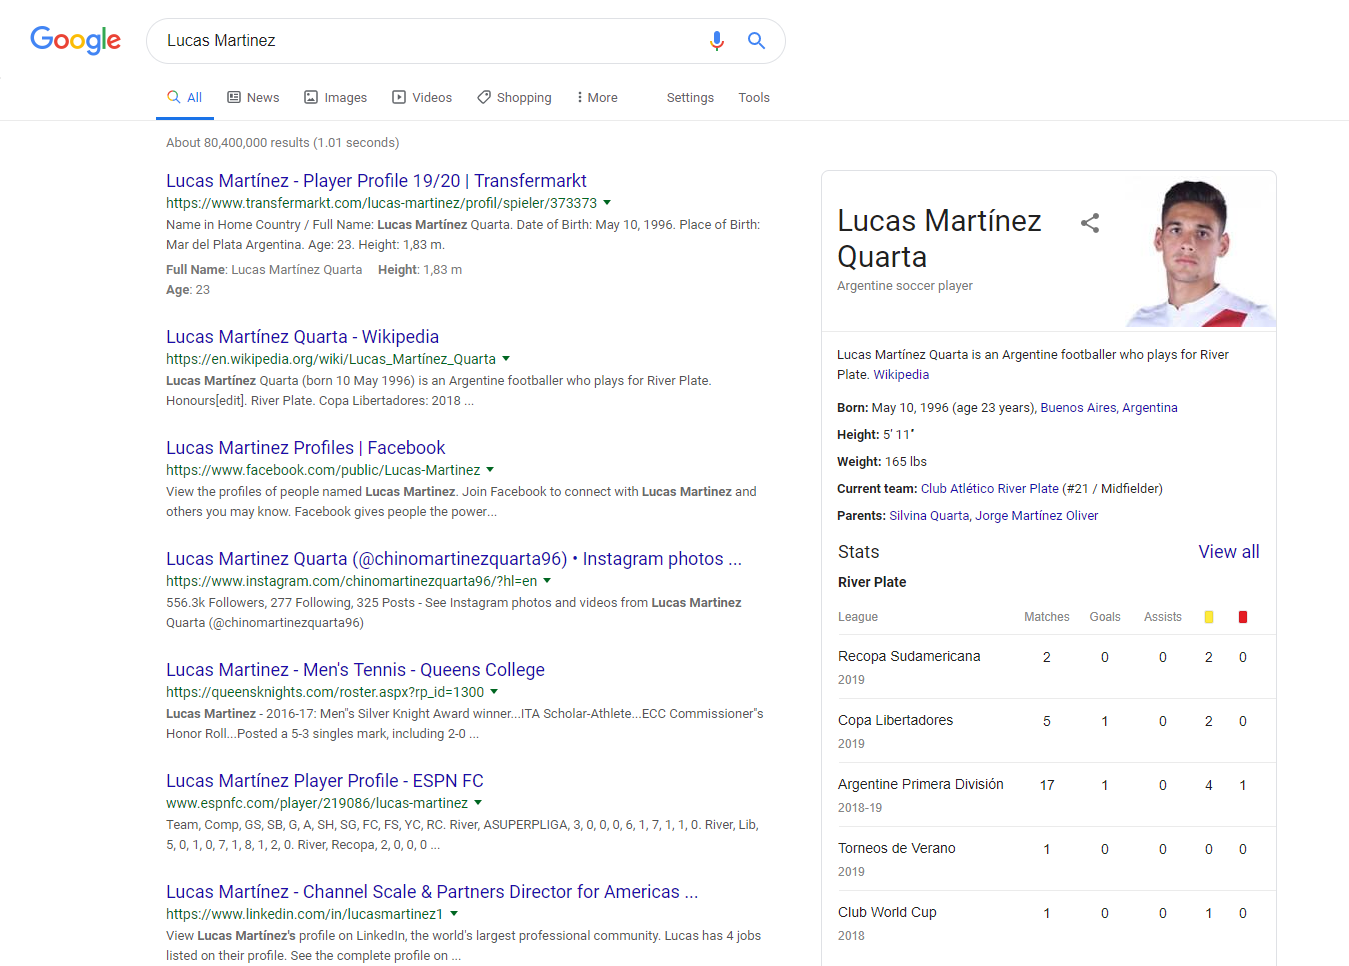The height and width of the screenshot is (966, 1349).
Task: Open the Wikipedia result URL dropdown arrow
Action: 506,359
